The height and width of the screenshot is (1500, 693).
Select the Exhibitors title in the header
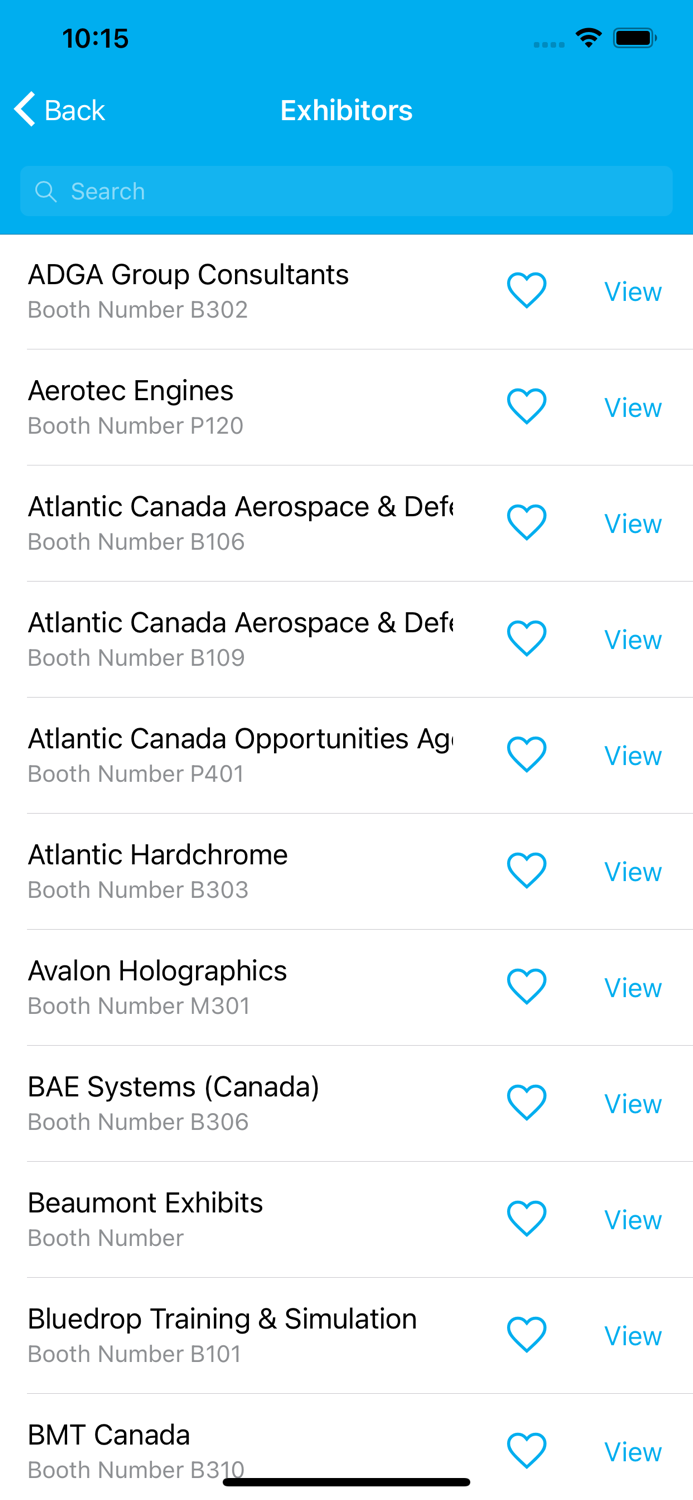(x=346, y=110)
